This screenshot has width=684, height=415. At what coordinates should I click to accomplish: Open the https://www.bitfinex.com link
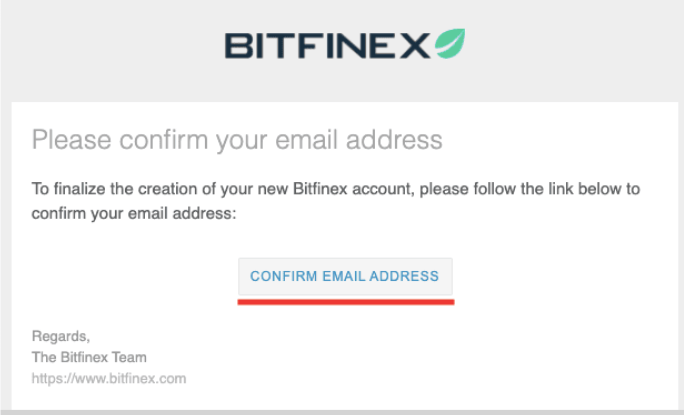pyautogui.click(x=109, y=378)
